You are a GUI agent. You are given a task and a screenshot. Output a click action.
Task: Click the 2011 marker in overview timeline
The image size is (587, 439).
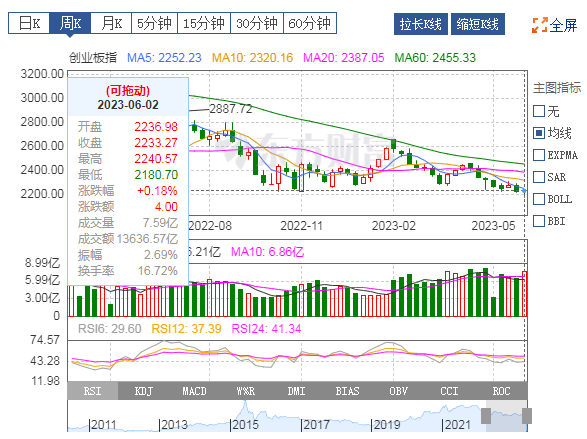[103, 425]
